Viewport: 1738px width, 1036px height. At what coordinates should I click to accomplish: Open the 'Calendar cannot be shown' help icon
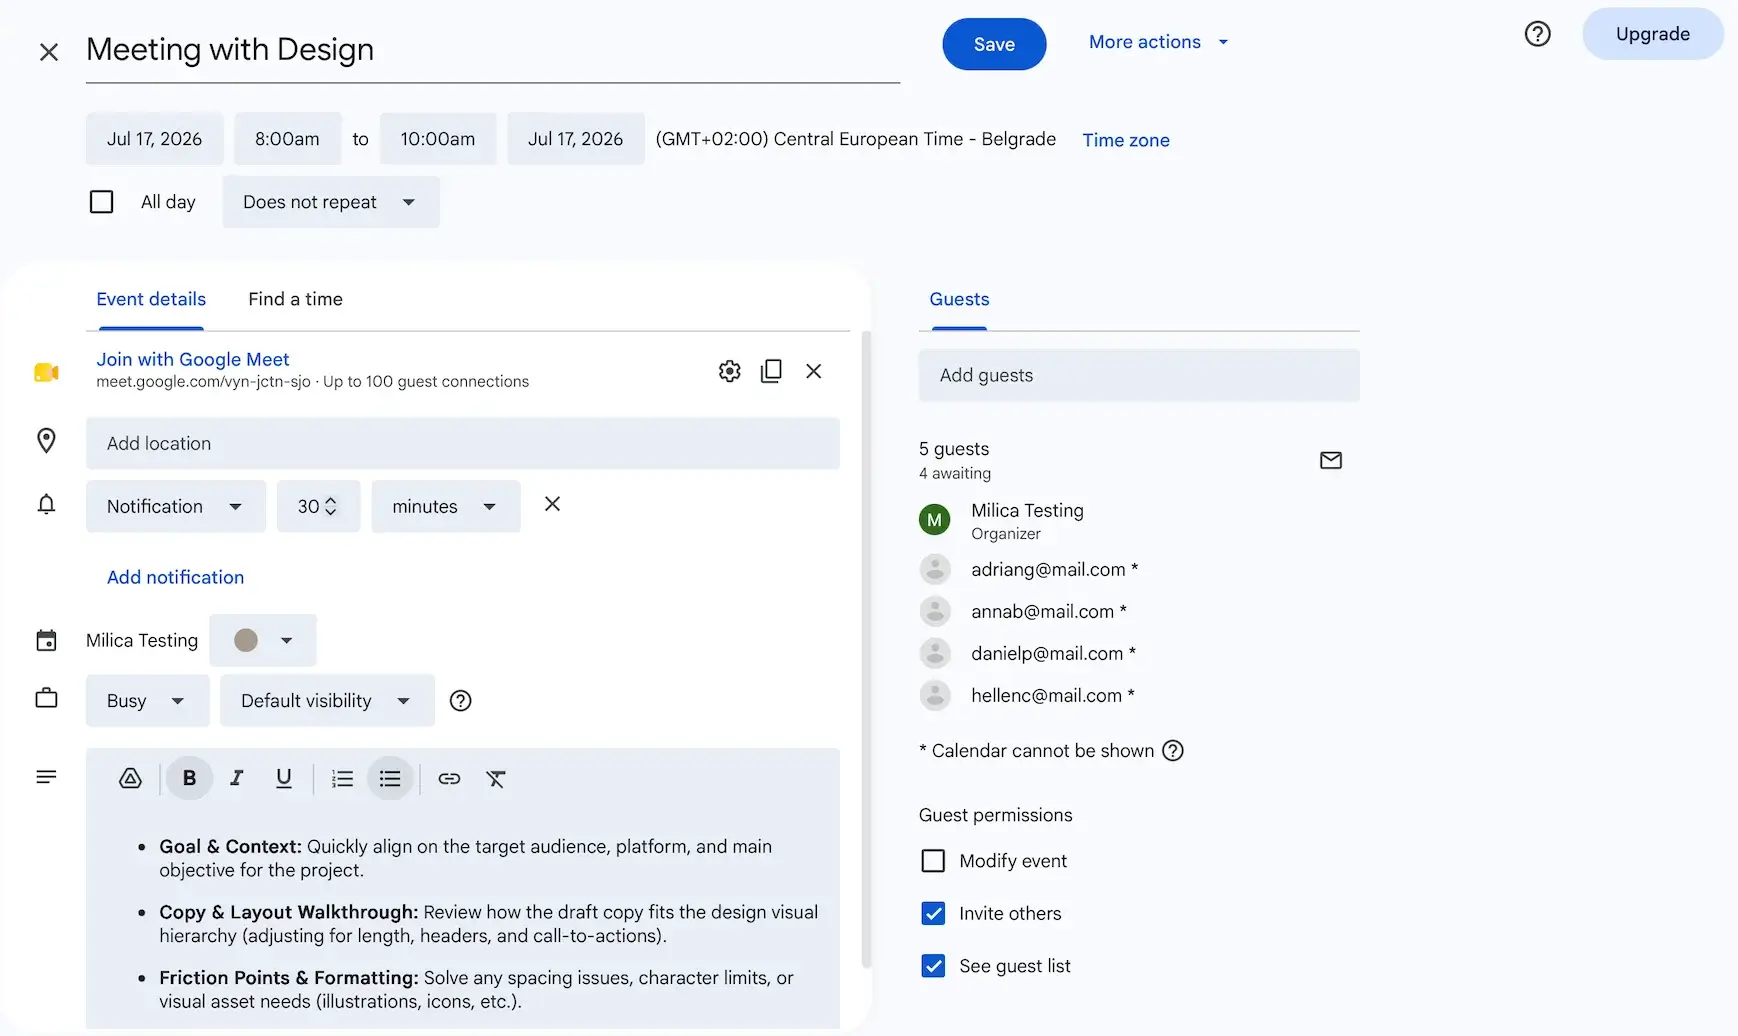click(x=1173, y=750)
